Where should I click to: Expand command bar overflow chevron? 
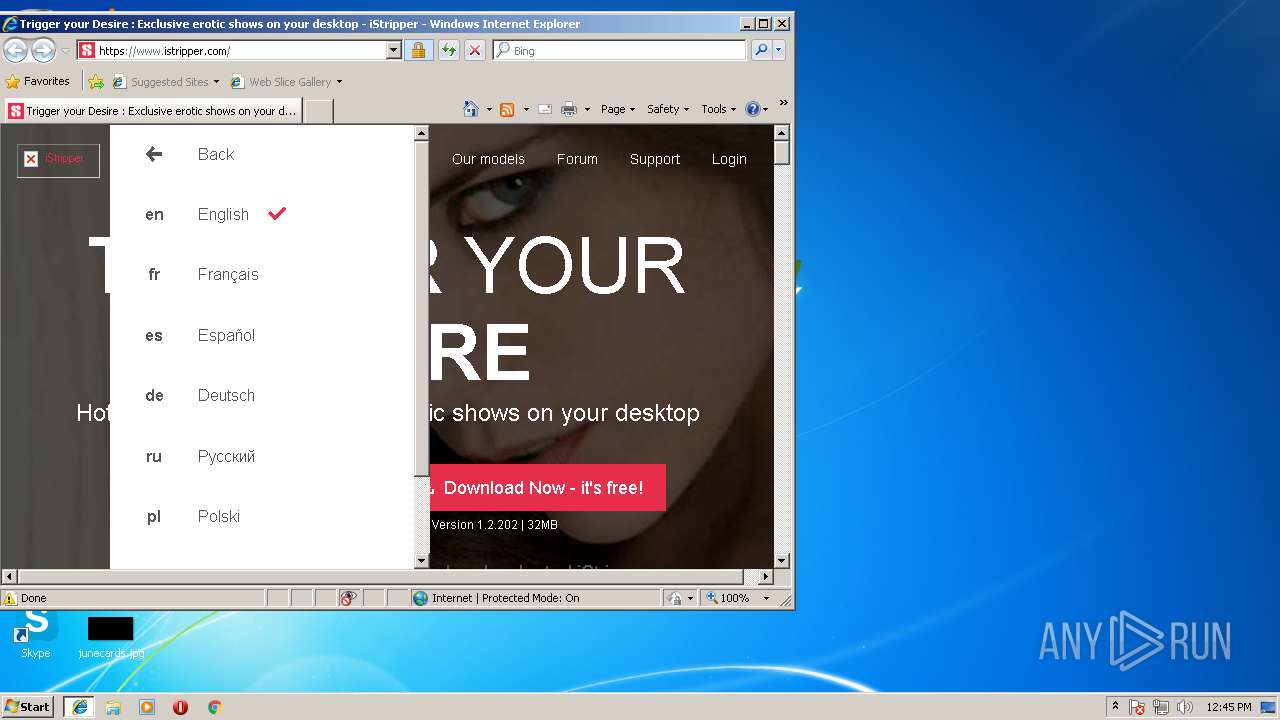point(783,102)
